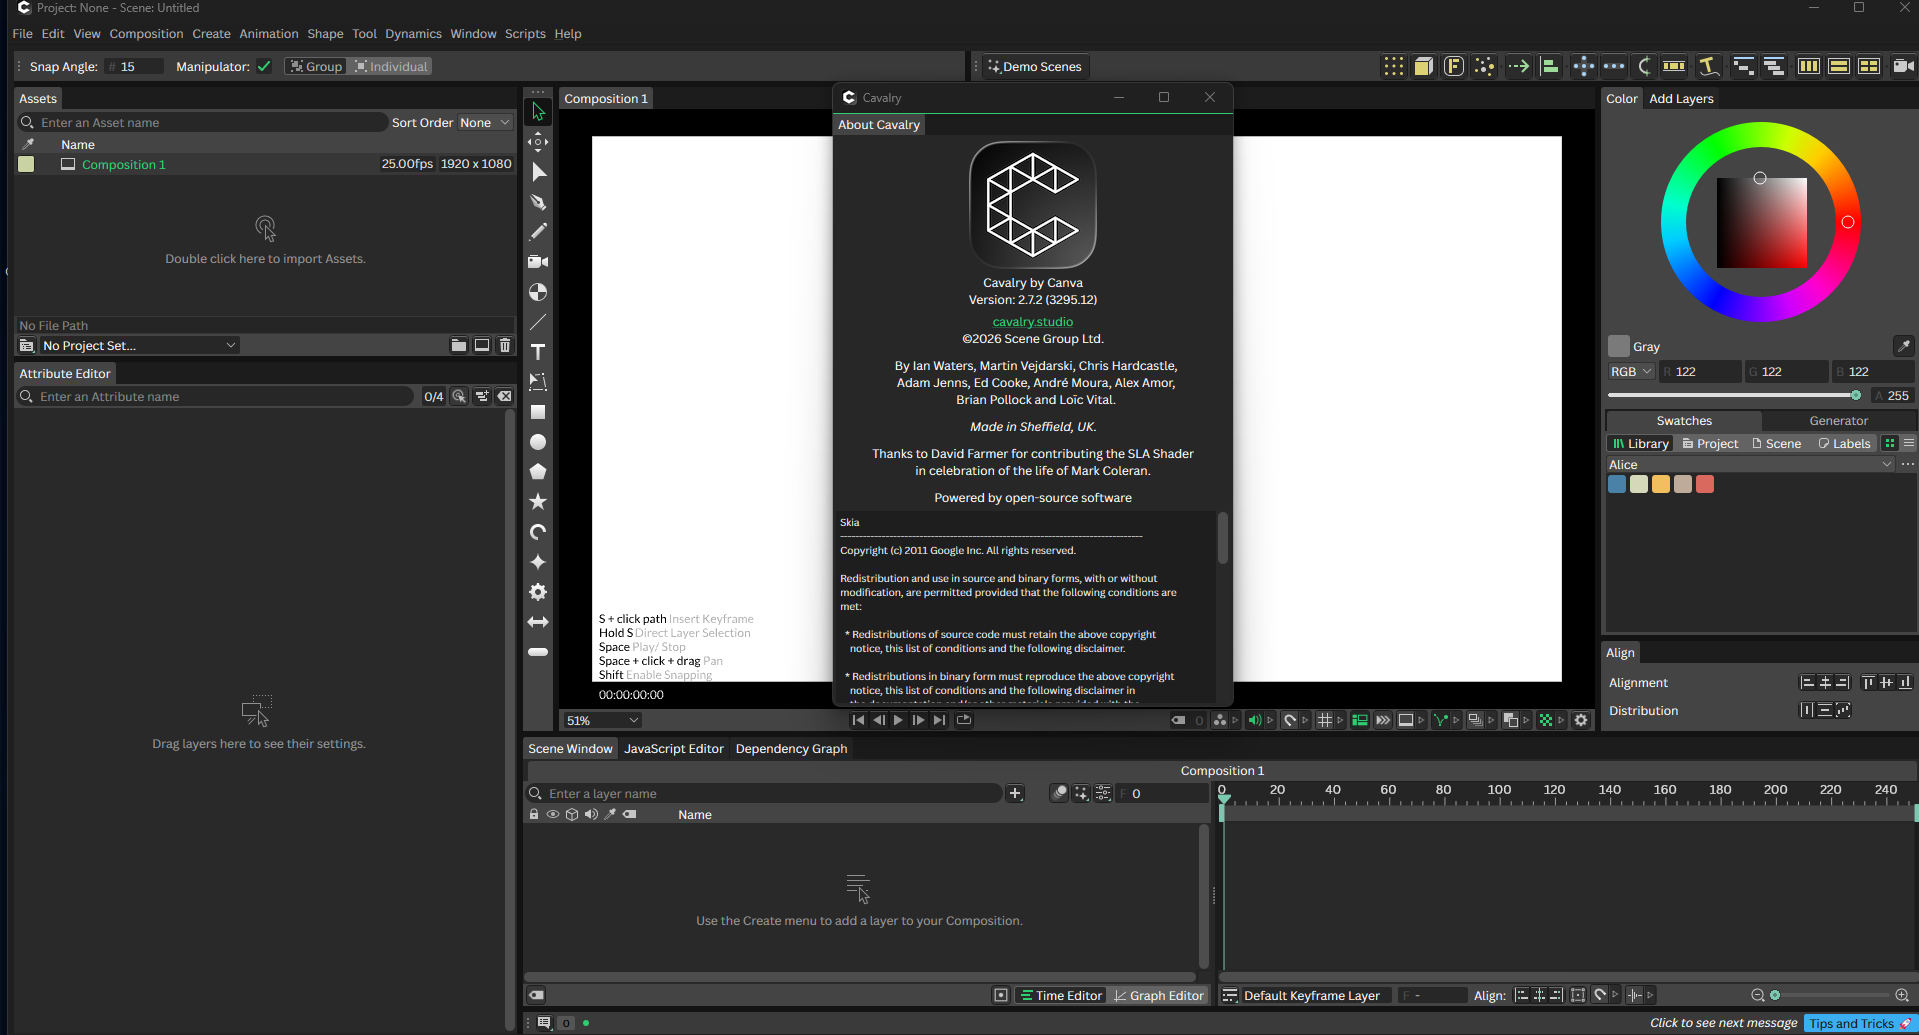Click the yellow text-on-path T icon
1919x1035 pixels.
click(x=1708, y=66)
